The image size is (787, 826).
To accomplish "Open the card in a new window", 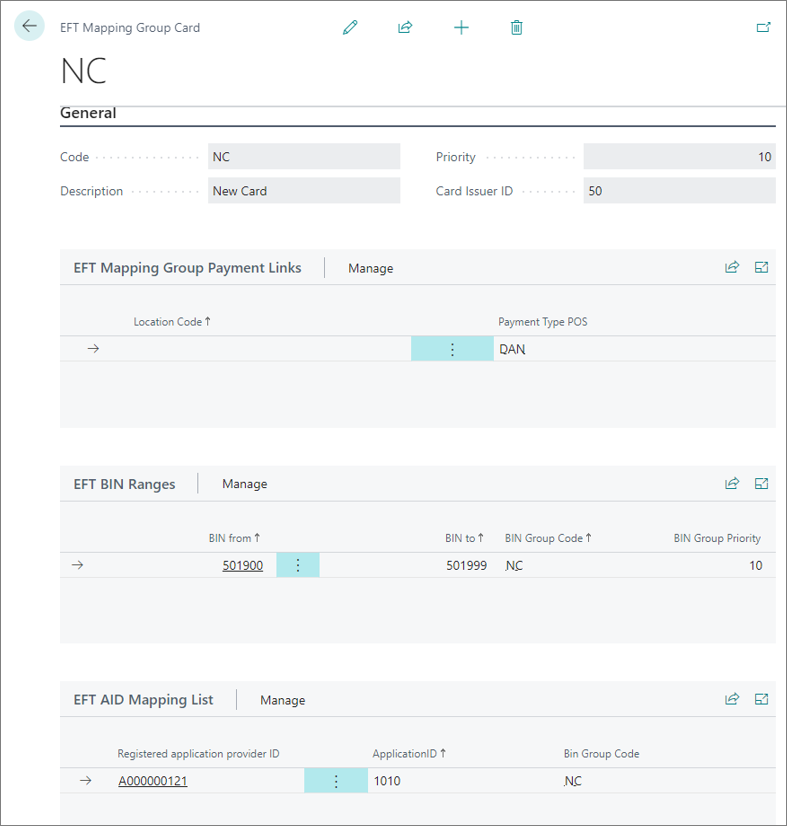I will pyautogui.click(x=763, y=27).
